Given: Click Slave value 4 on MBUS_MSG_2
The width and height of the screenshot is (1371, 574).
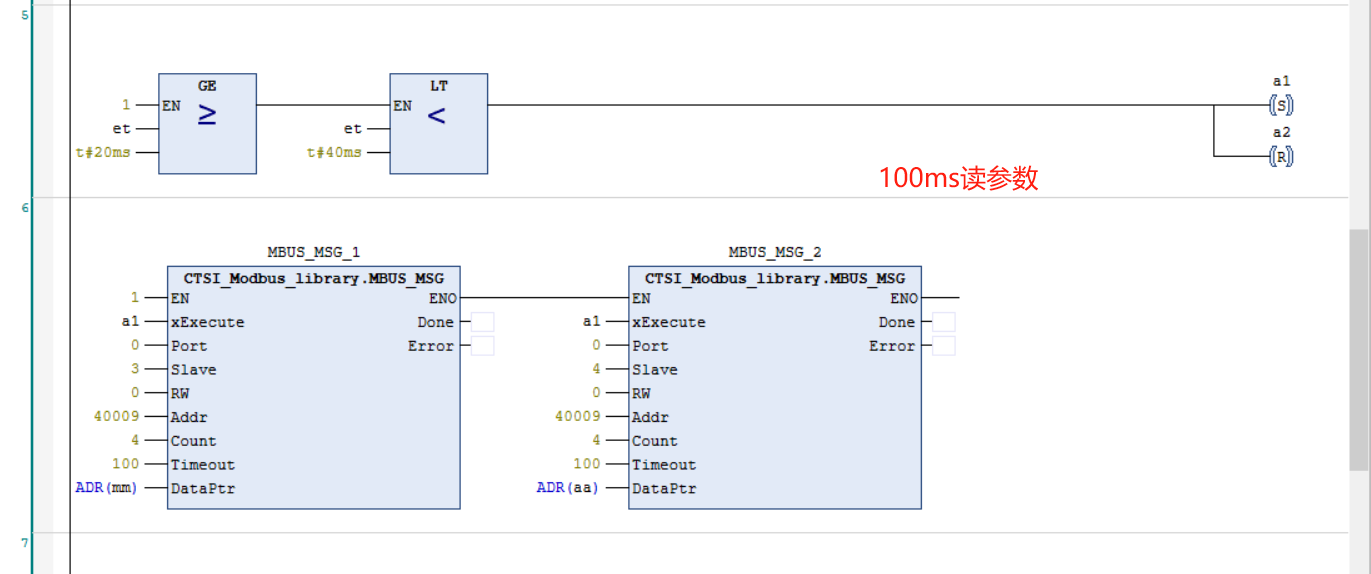Looking at the screenshot, I should click(x=596, y=369).
